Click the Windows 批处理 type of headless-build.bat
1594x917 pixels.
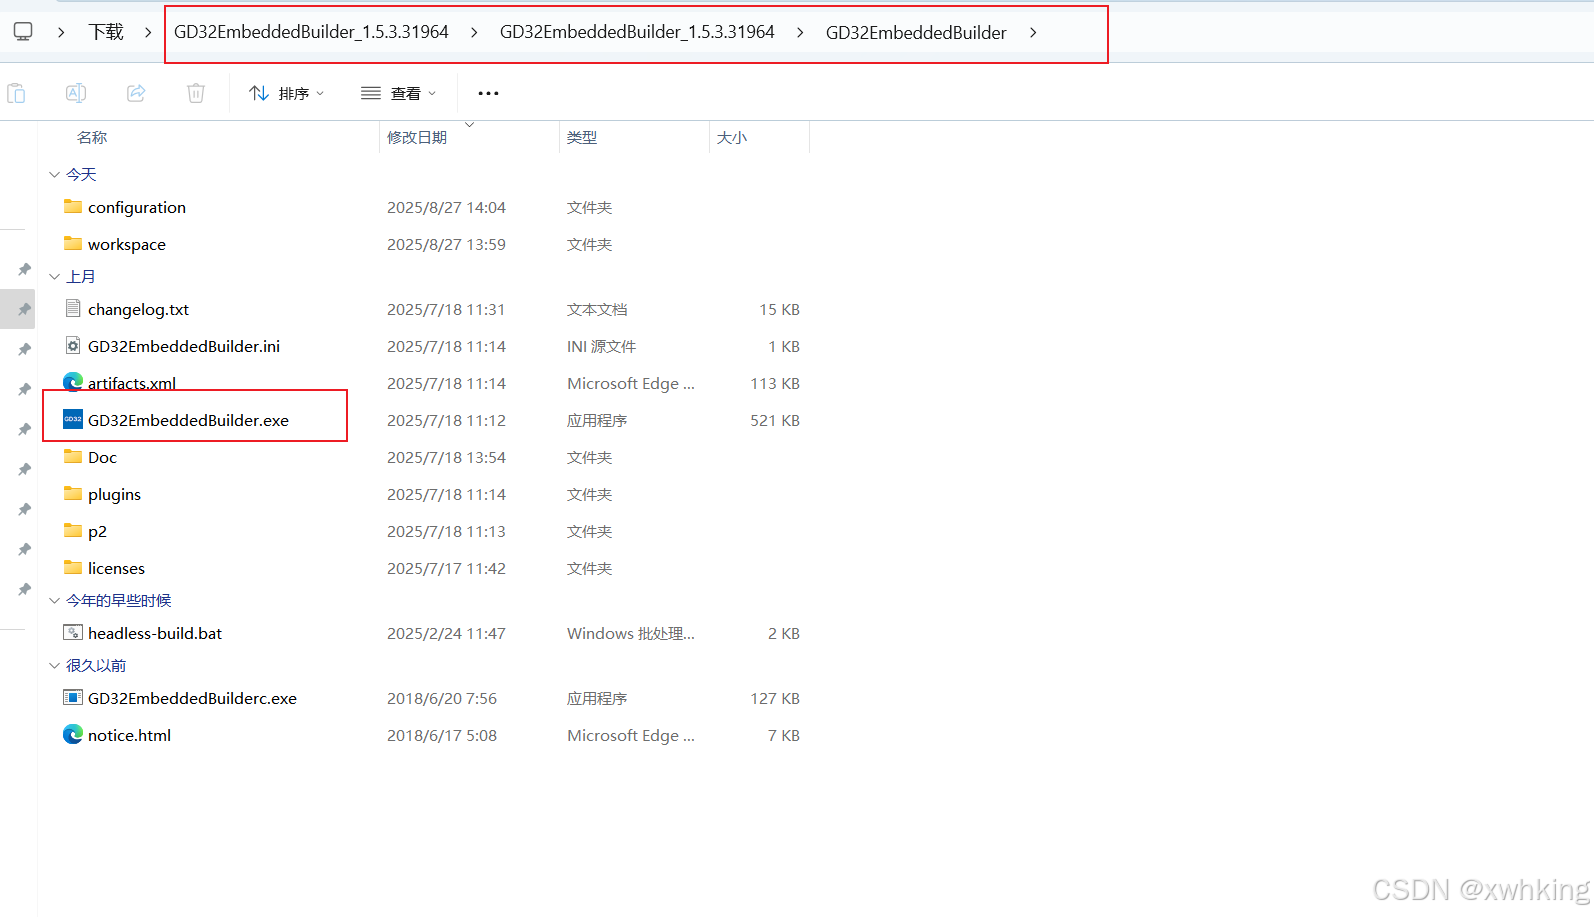[630, 634]
